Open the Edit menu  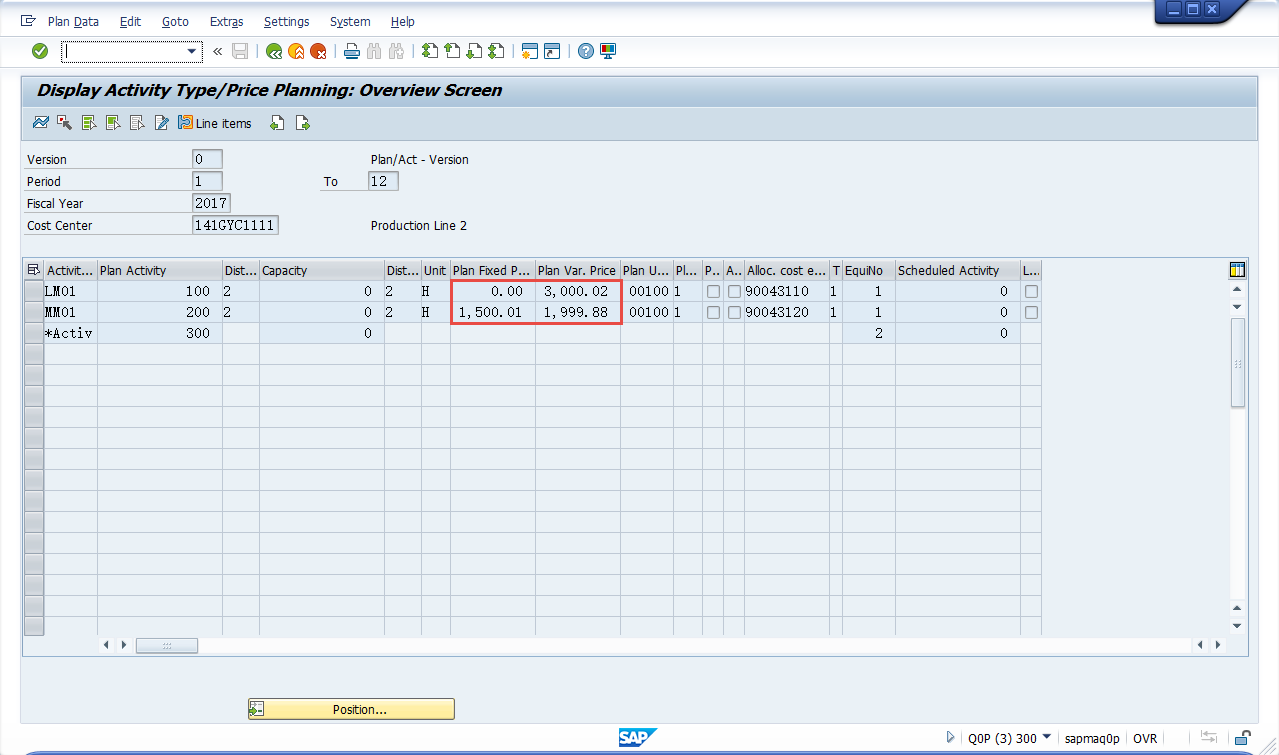[130, 21]
